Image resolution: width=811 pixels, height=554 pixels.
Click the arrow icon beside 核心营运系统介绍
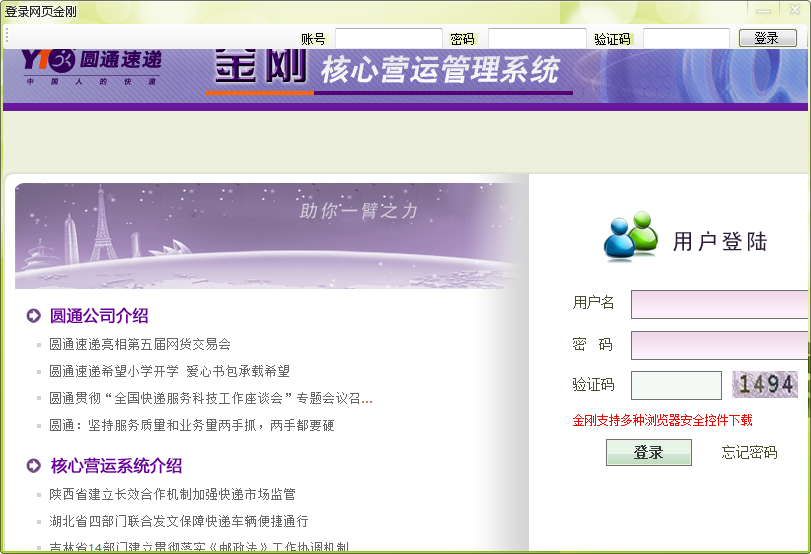[34, 466]
